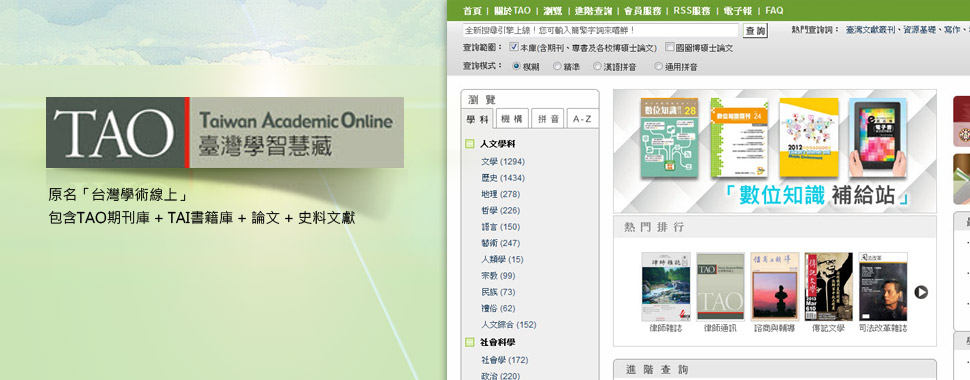The height and width of the screenshot is (380, 970).
Task: Collapse the 人文學科 category icon
Action: [x=470, y=144]
